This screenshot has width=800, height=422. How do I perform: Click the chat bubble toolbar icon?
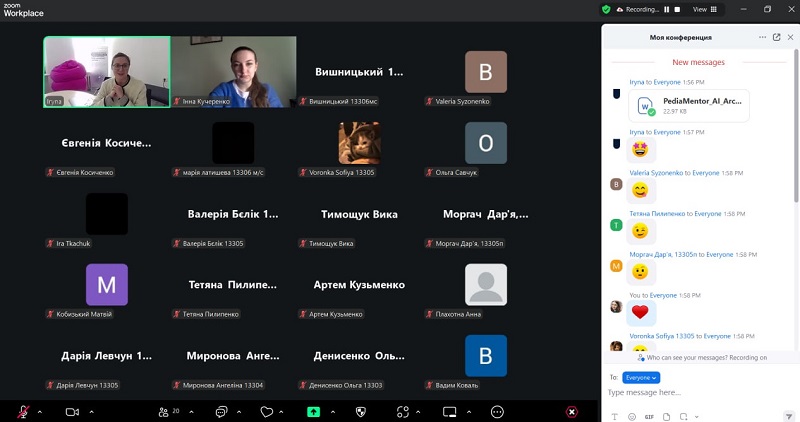click(221, 411)
